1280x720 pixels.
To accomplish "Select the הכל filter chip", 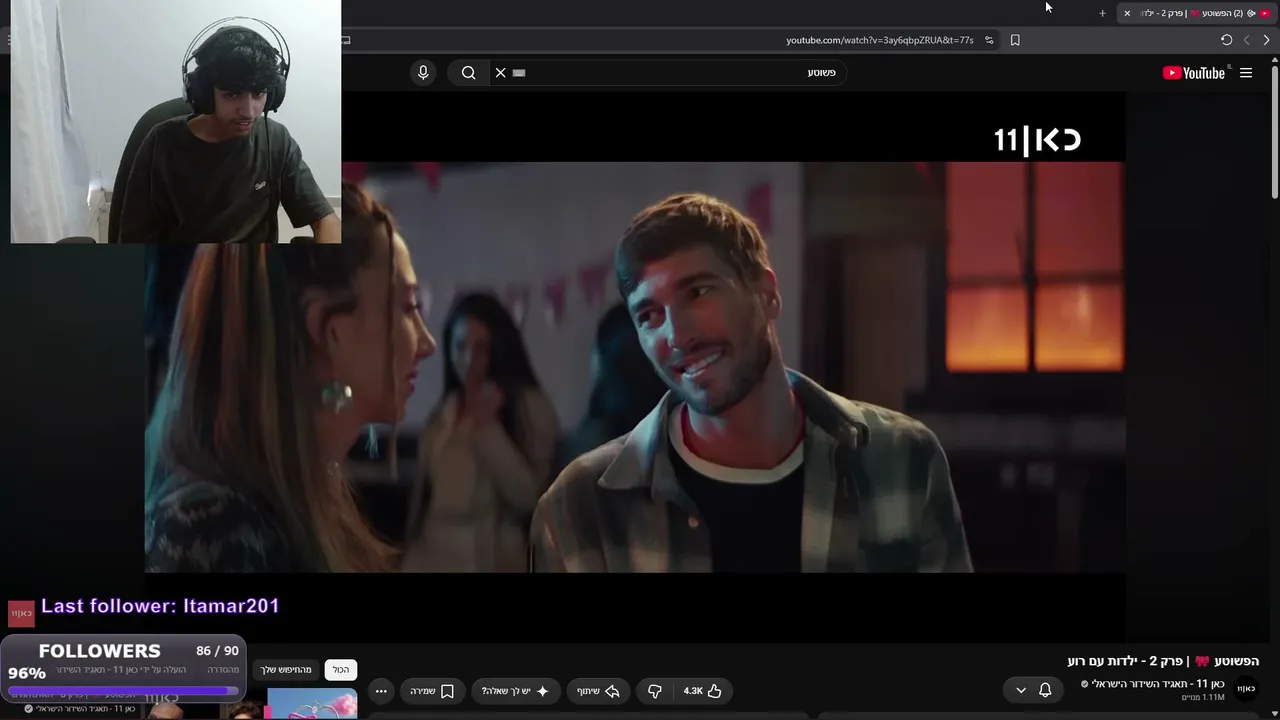I will click(341, 670).
